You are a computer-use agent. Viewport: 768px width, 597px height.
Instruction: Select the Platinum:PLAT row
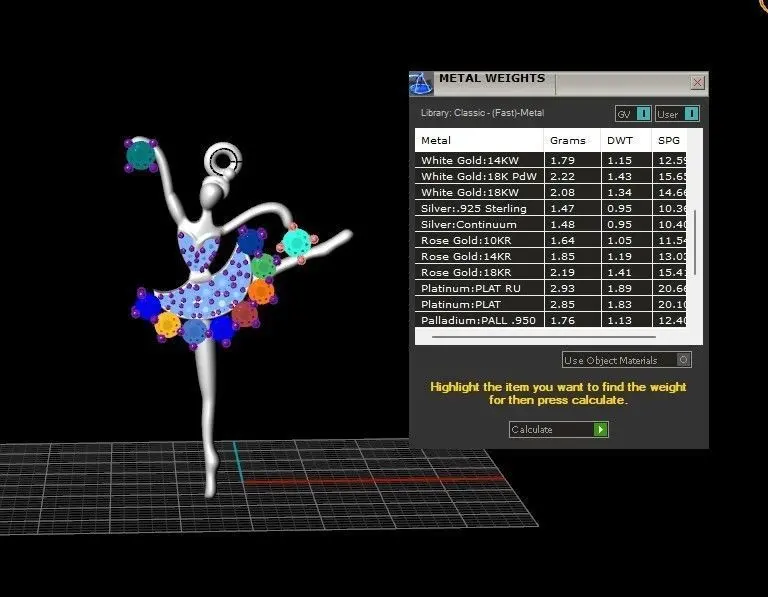click(551, 304)
